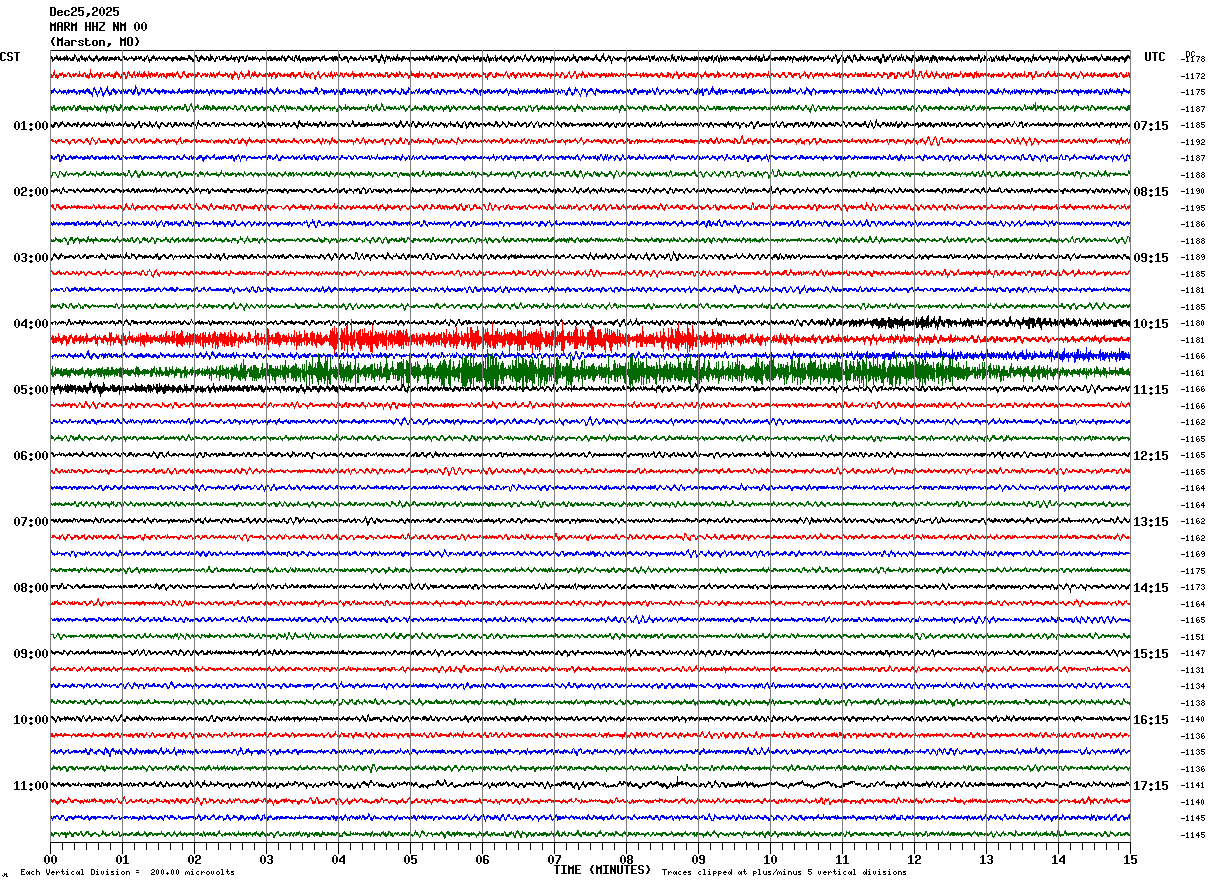1210x886 pixels.
Task: Select the DC offset value -1169
Action: tap(1193, 554)
